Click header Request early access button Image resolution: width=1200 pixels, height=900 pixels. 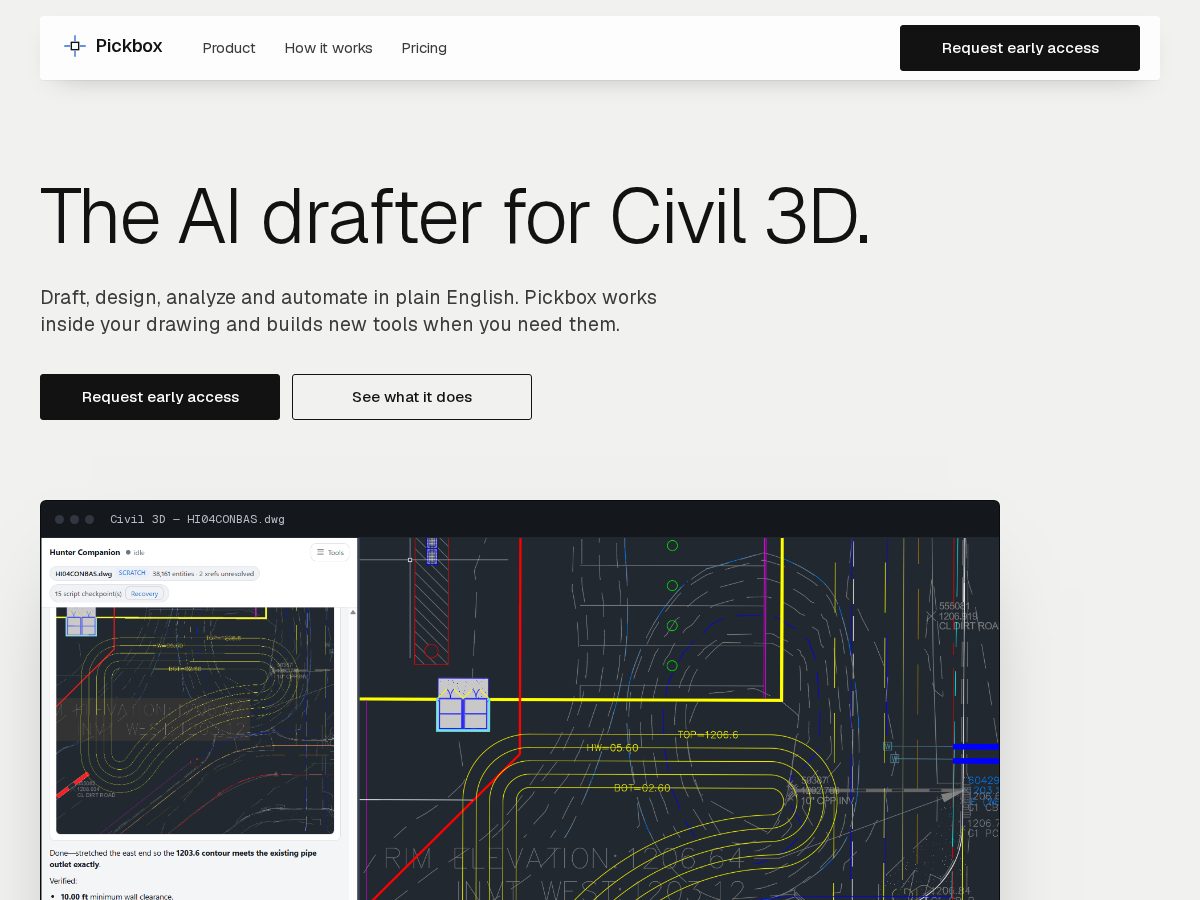(x=1020, y=48)
